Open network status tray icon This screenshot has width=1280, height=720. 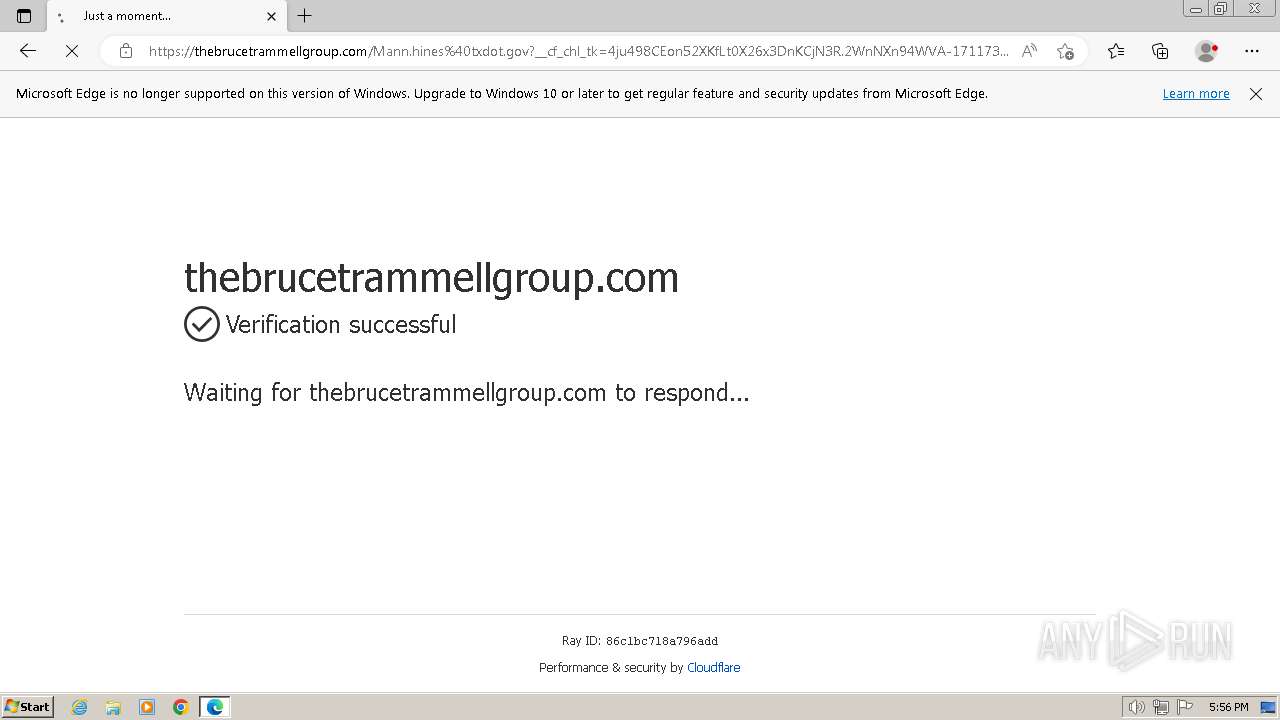point(1161,707)
